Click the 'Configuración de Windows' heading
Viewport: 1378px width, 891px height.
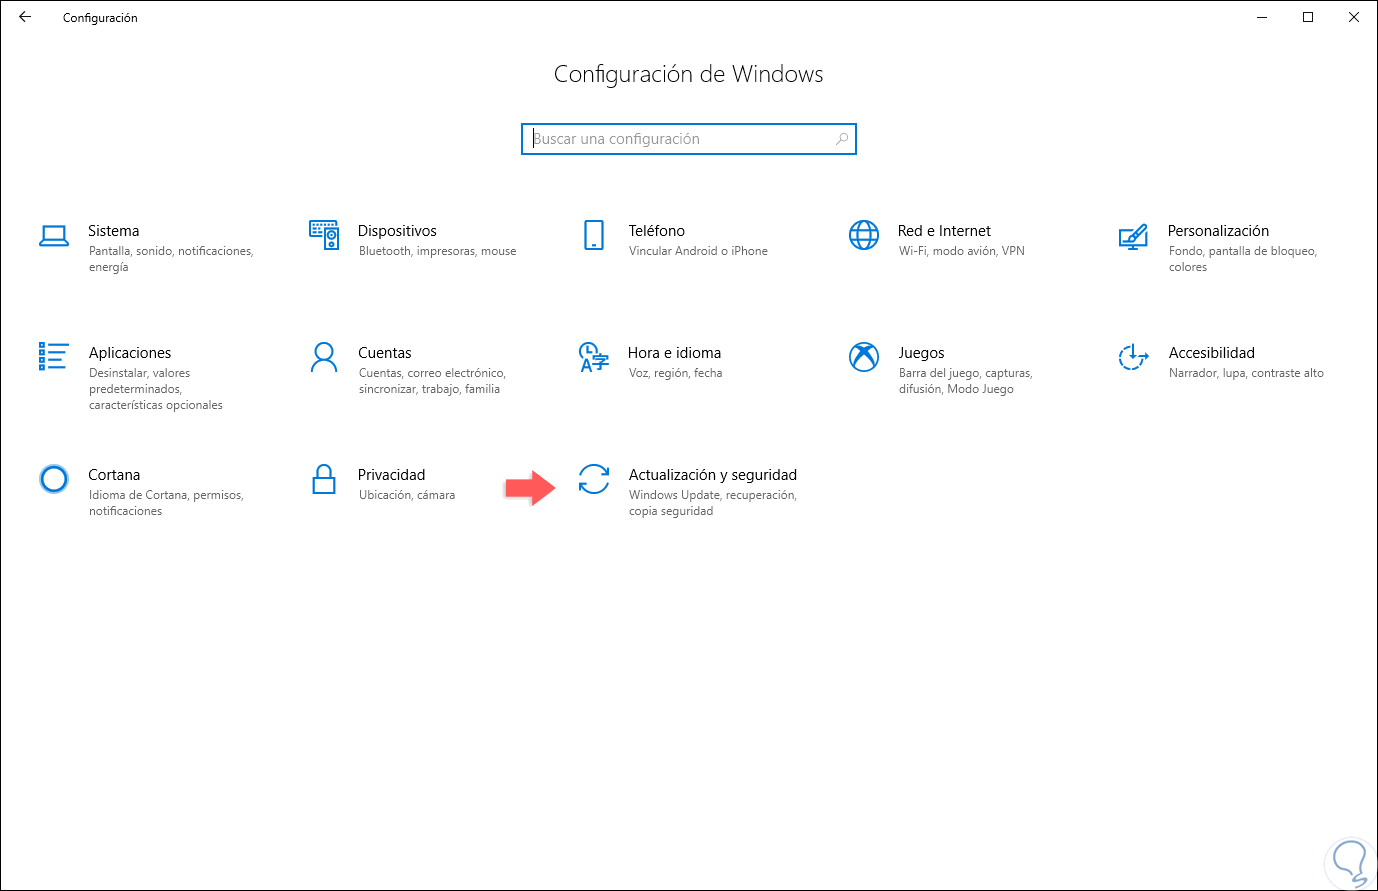689,74
